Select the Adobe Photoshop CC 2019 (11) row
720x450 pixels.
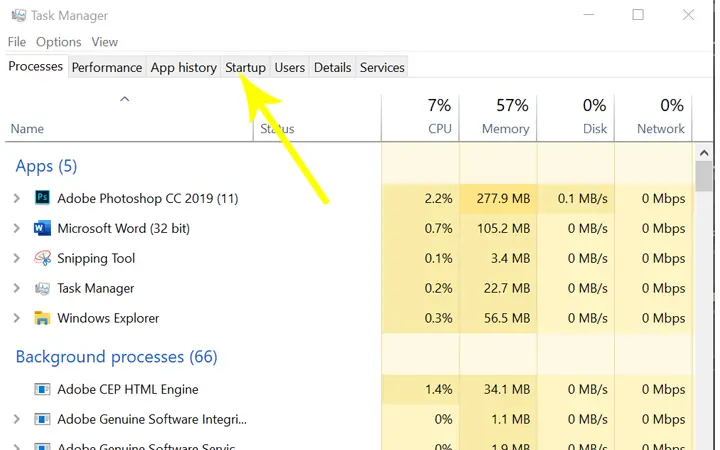(x=349, y=198)
